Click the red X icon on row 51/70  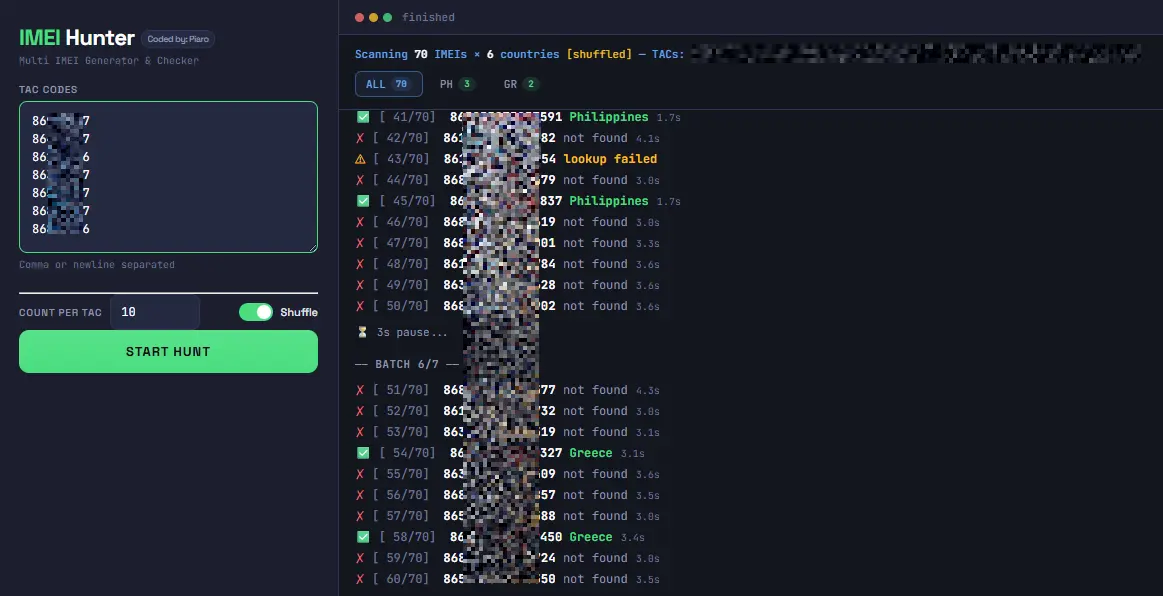click(x=360, y=390)
